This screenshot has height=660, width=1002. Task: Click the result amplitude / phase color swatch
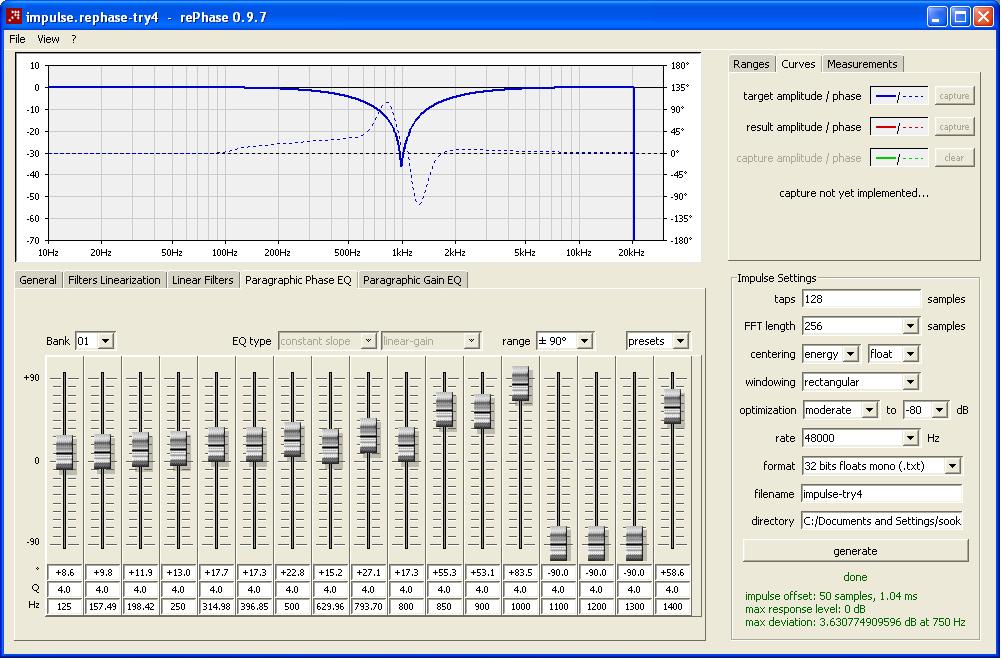coord(899,127)
